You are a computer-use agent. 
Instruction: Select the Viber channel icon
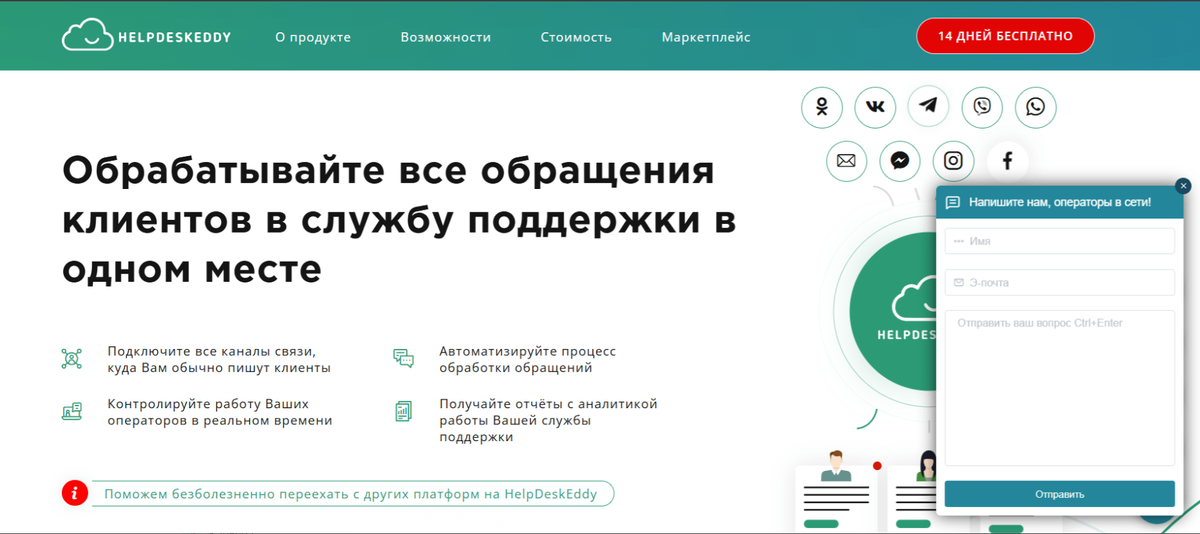coord(982,107)
